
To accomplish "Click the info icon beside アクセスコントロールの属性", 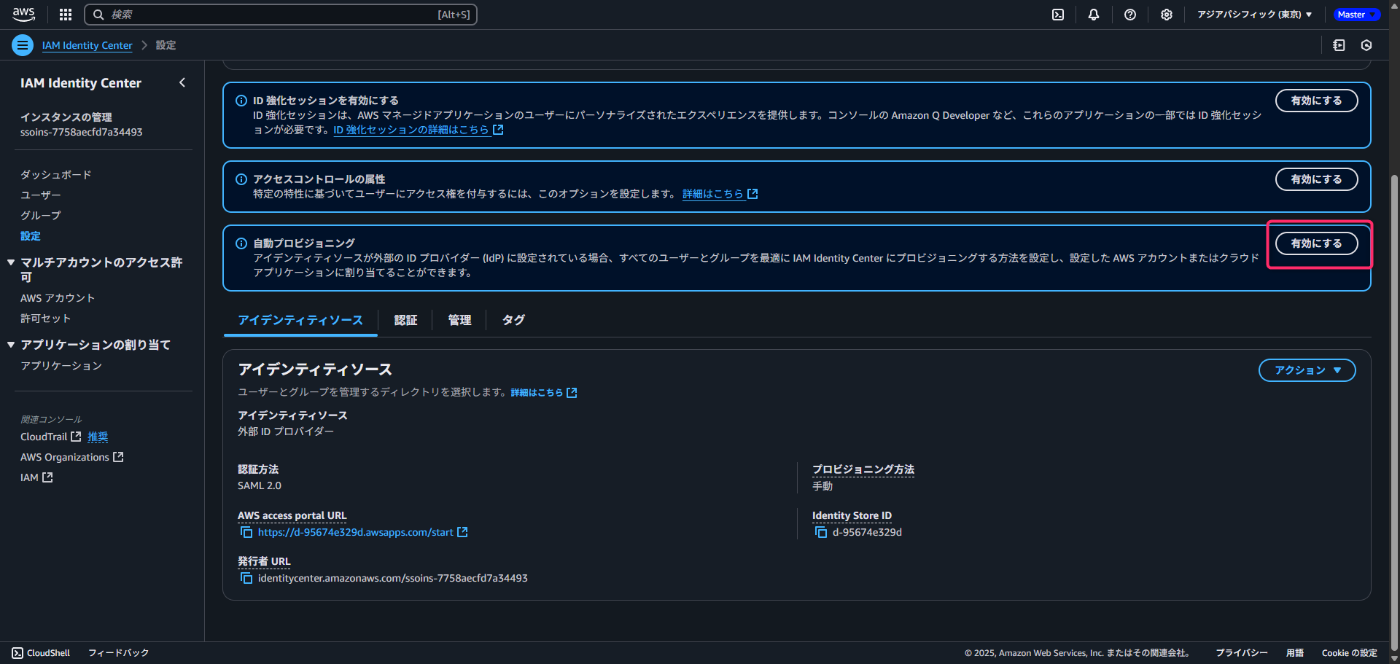I will 241,179.
